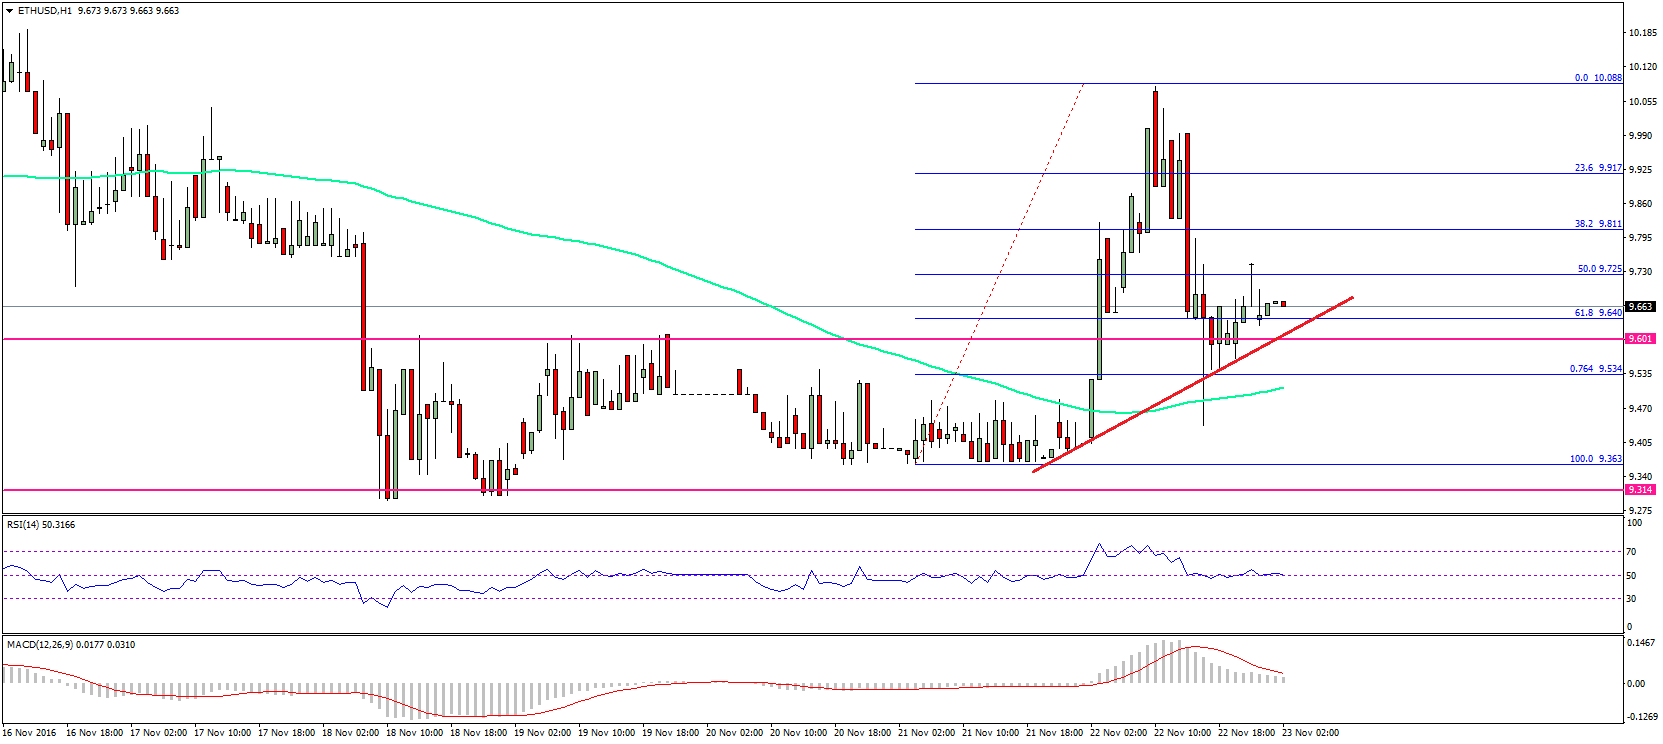Select the Fibonacci label 0.0 10.088
1663x744 pixels.
1598,78
